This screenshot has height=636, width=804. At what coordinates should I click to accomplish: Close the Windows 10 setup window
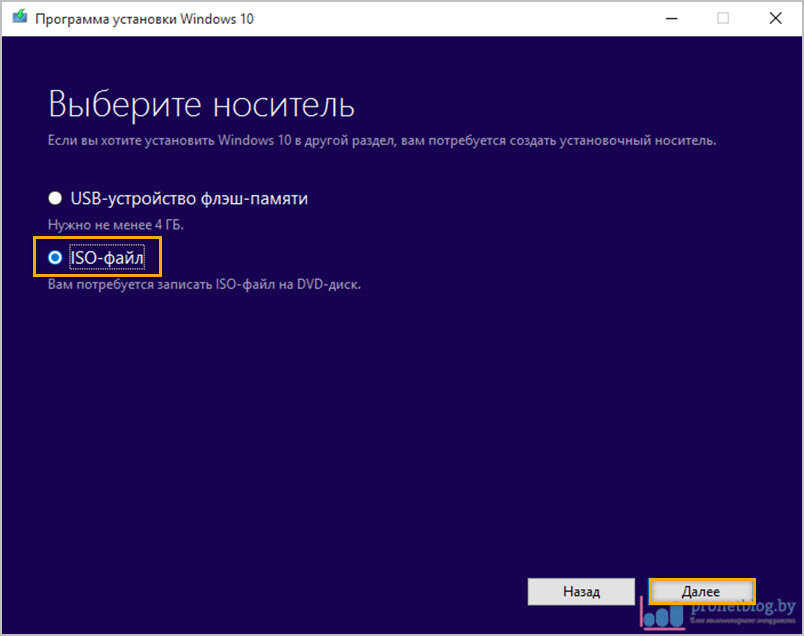(775, 18)
